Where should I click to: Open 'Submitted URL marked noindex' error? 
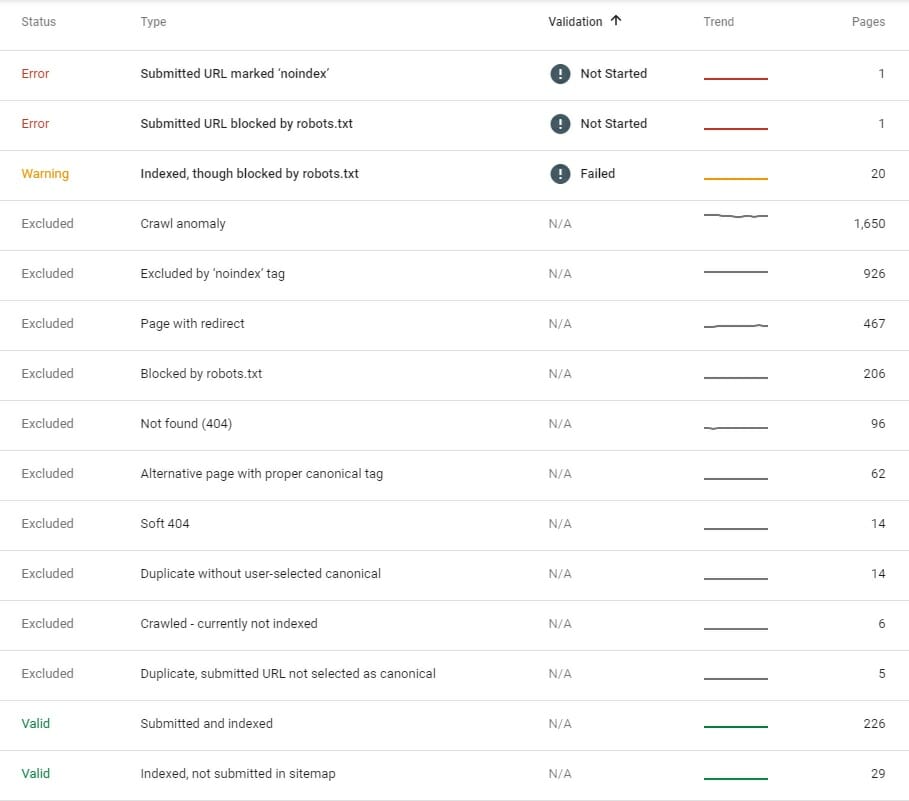click(235, 73)
